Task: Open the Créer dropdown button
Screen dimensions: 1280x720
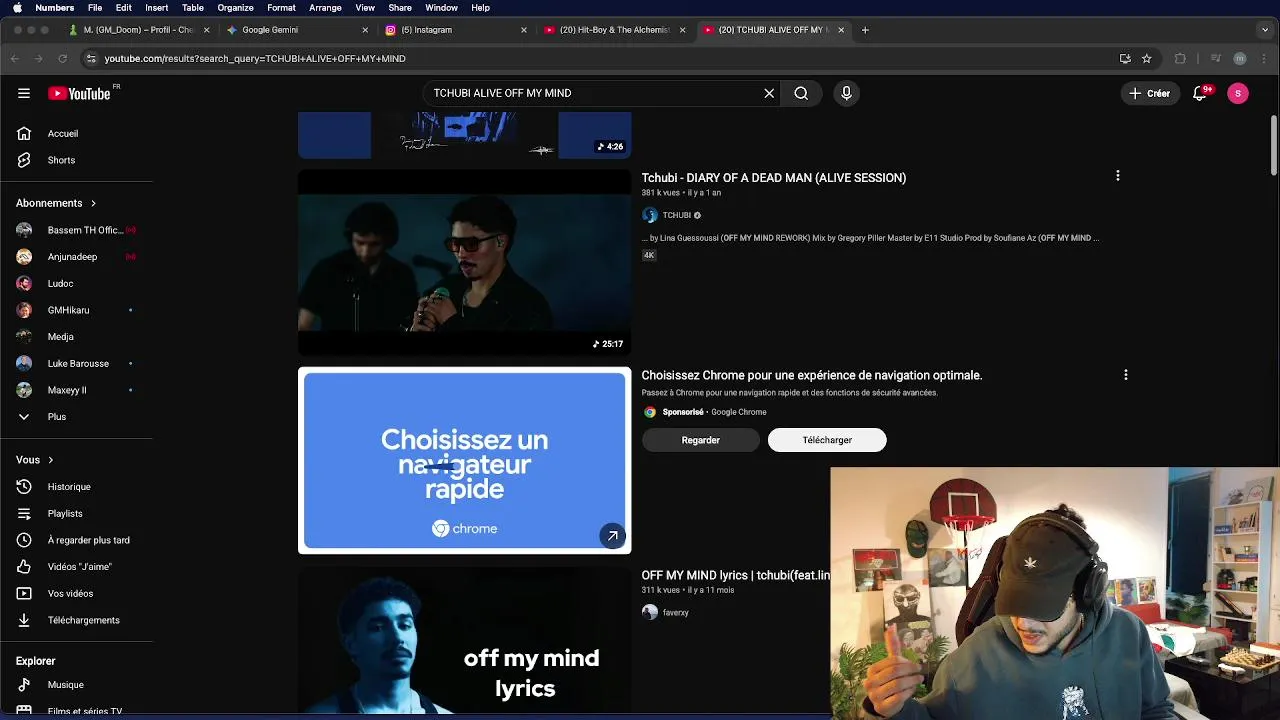Action: [1149, 93]
